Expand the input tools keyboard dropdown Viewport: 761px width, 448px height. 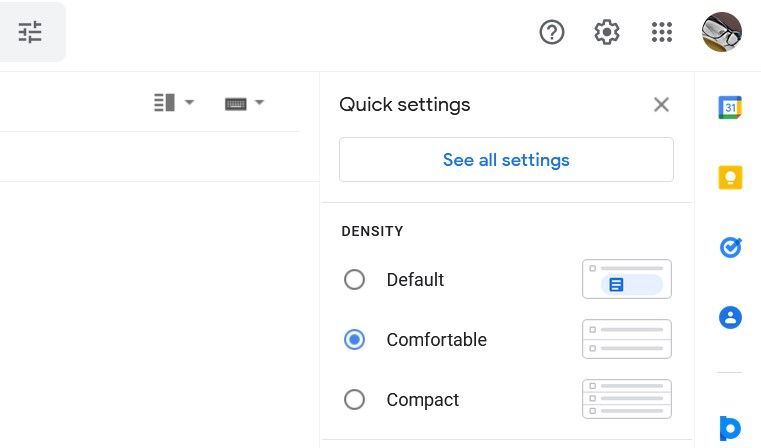[245, 102]
